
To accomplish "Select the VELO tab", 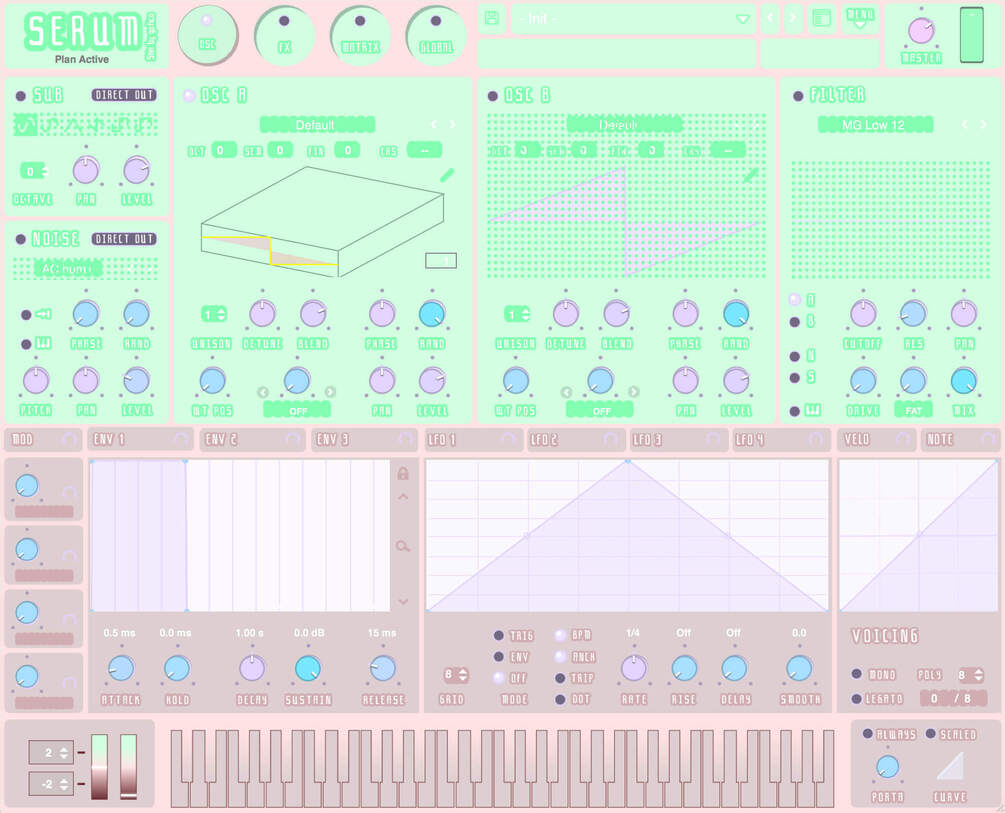I will (x=876, y=439).
